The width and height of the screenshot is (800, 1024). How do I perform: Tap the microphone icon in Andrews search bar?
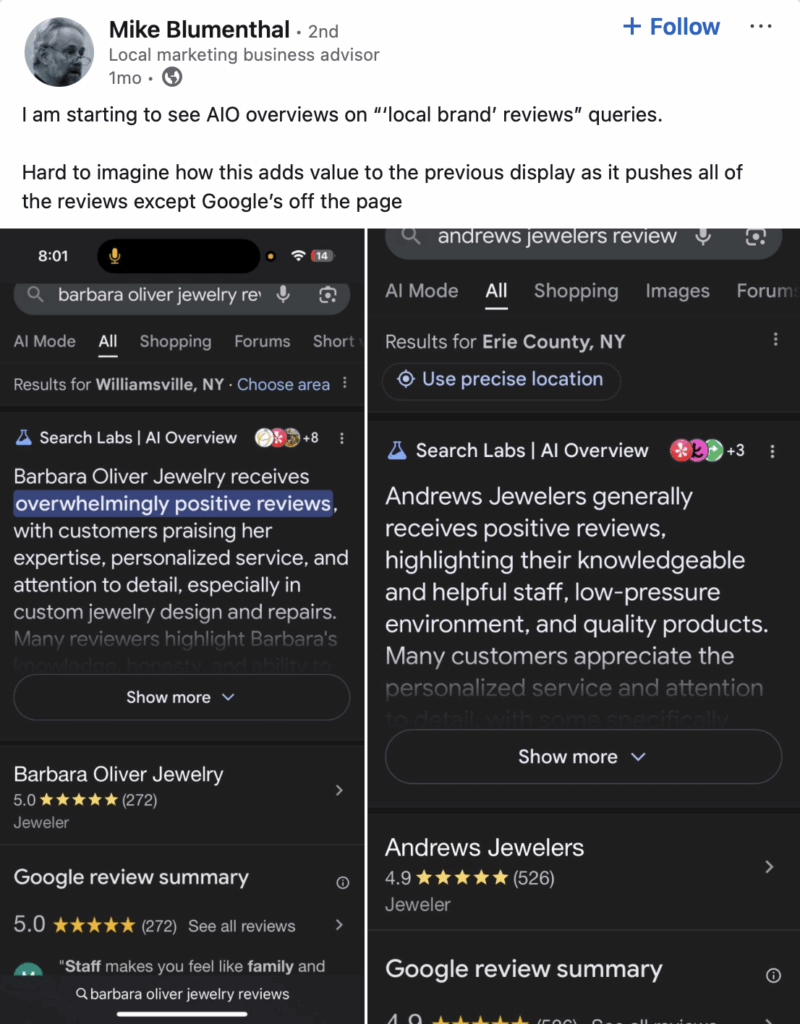(x=704, y=237)
